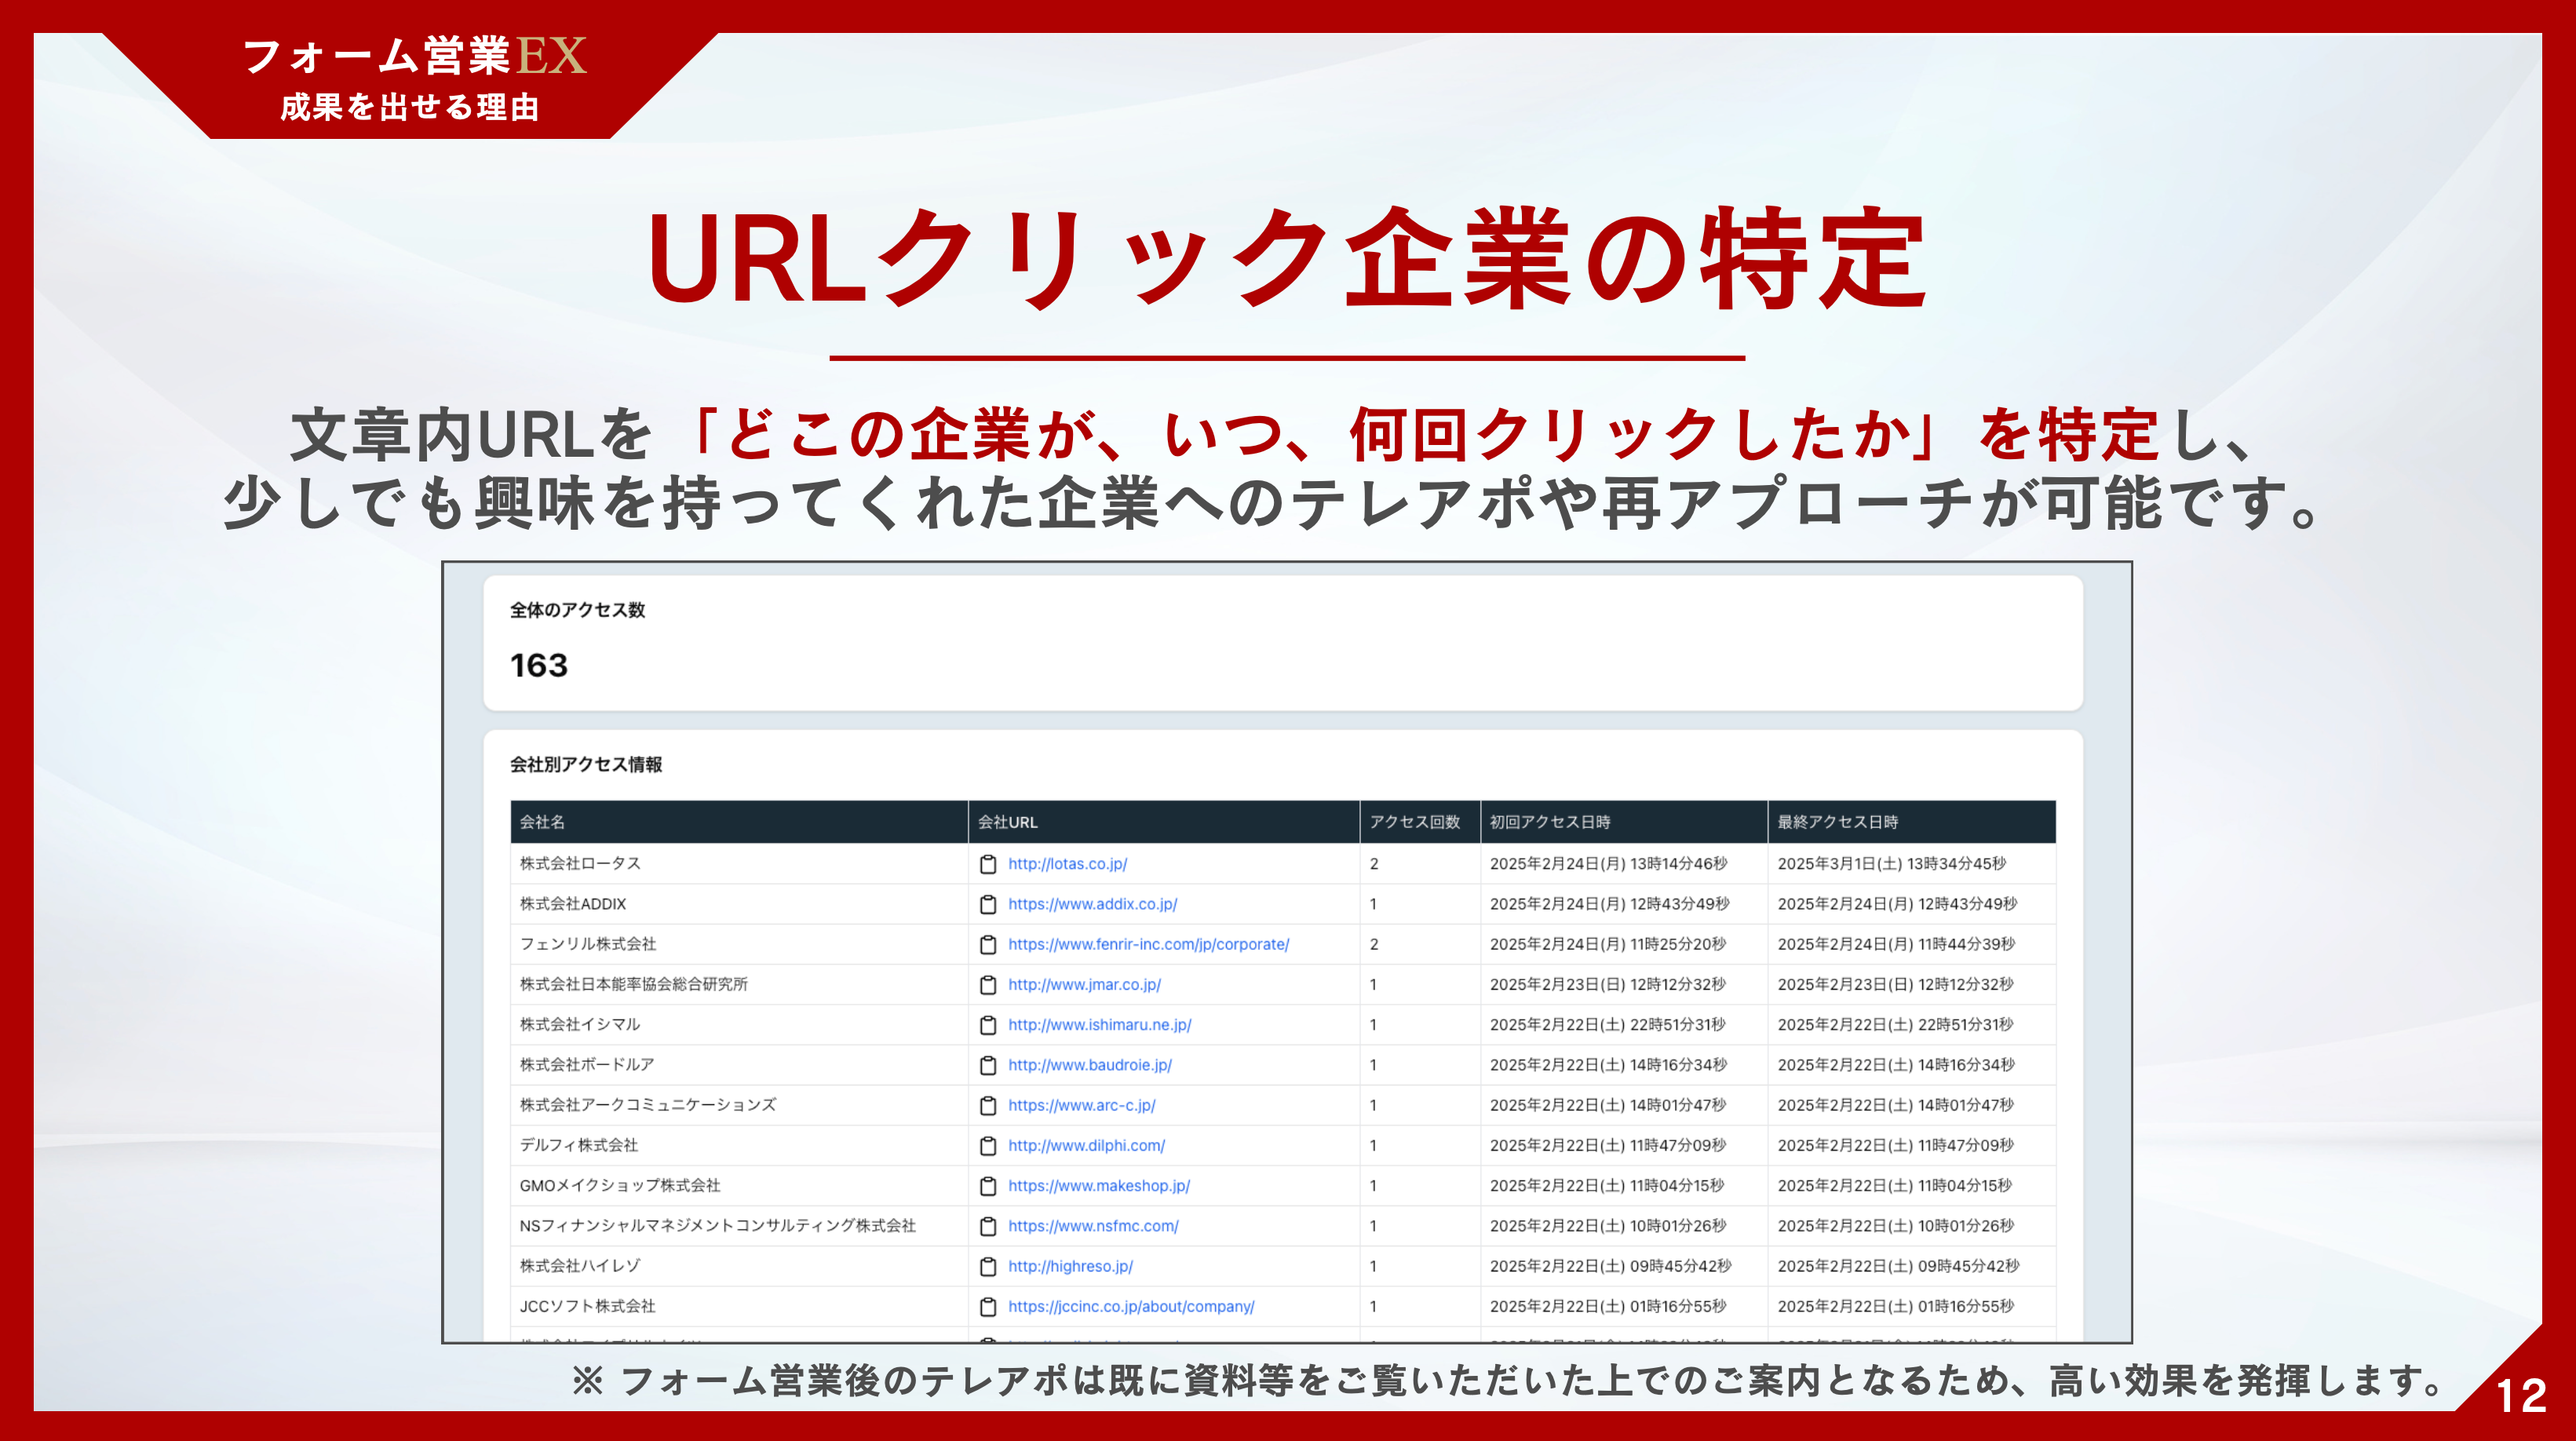Open the fenrir-inc.com corporate page link
The image size is (2576, 1441).
click(x=1148, y=944)
